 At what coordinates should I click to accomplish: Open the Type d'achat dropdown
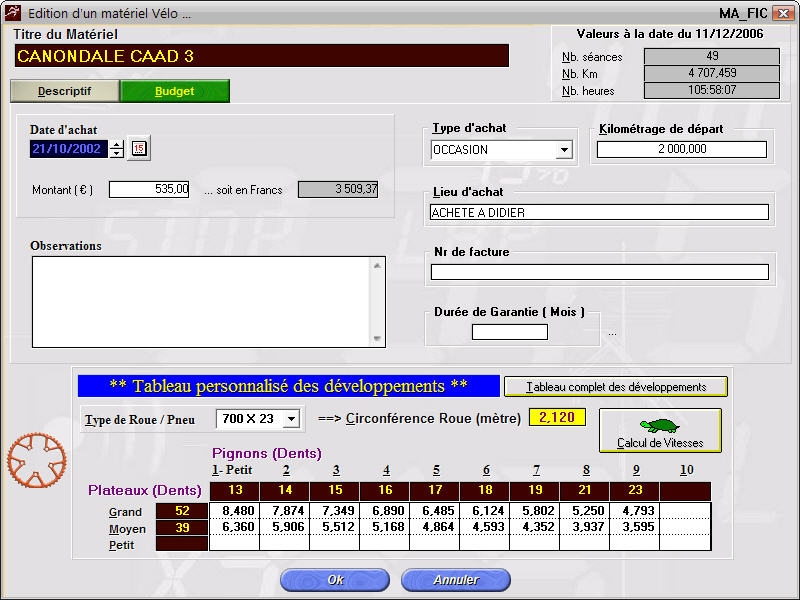[x=564, y=150]
